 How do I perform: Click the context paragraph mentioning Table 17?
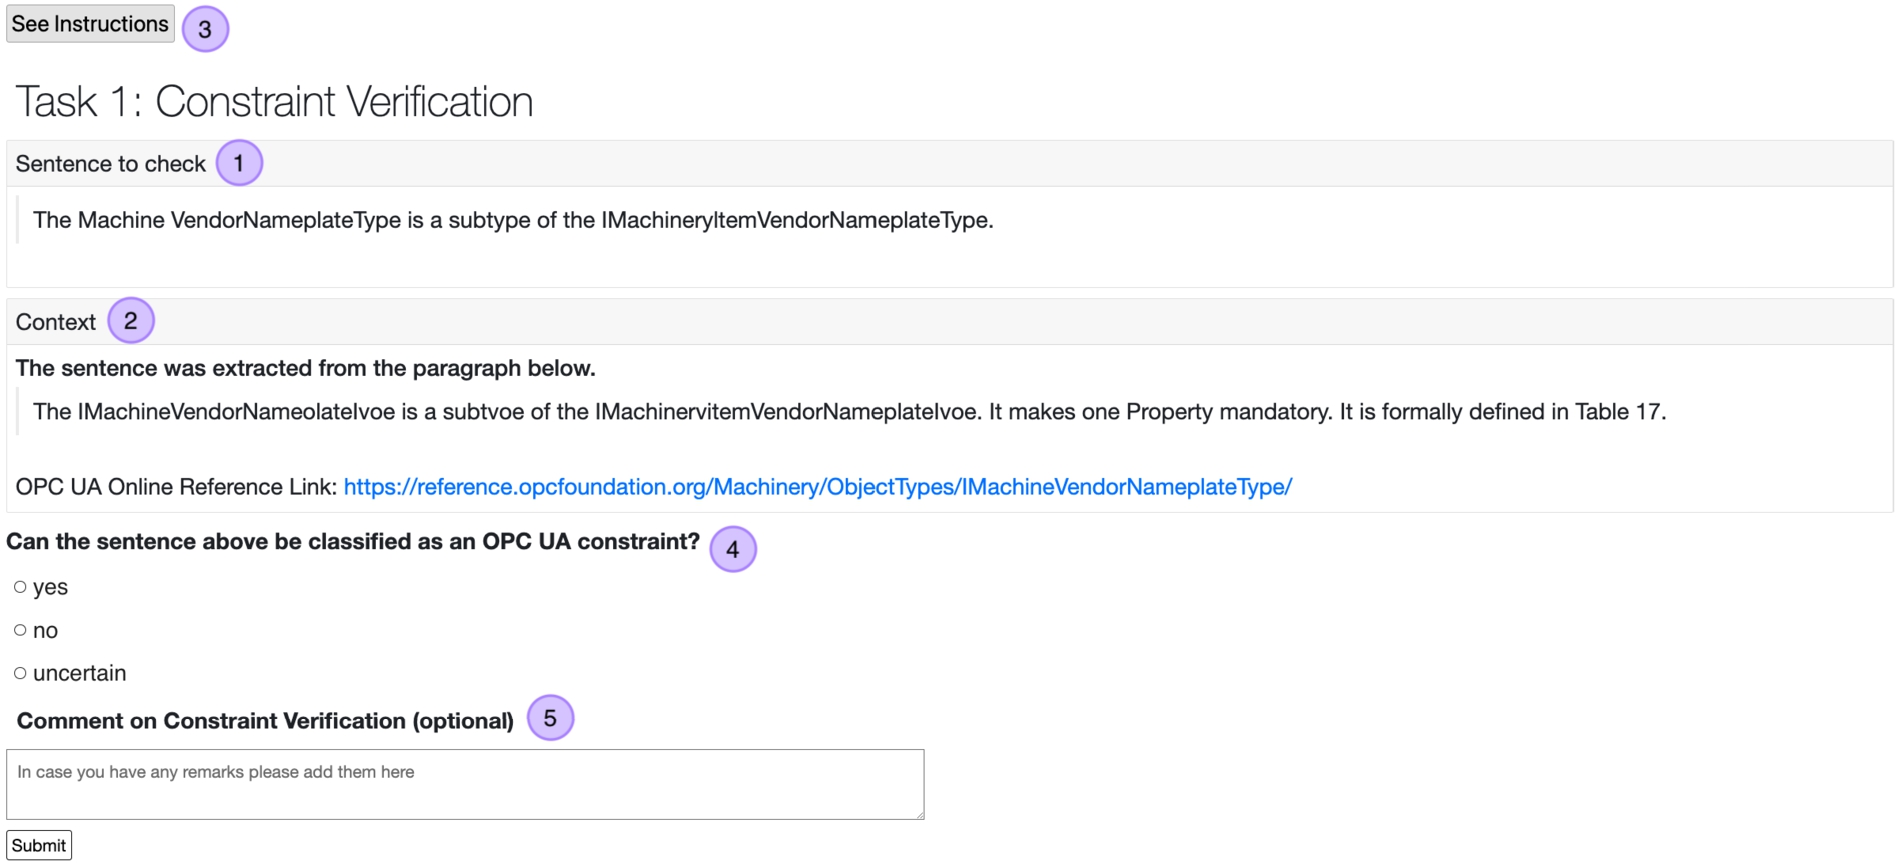point(849,412)
